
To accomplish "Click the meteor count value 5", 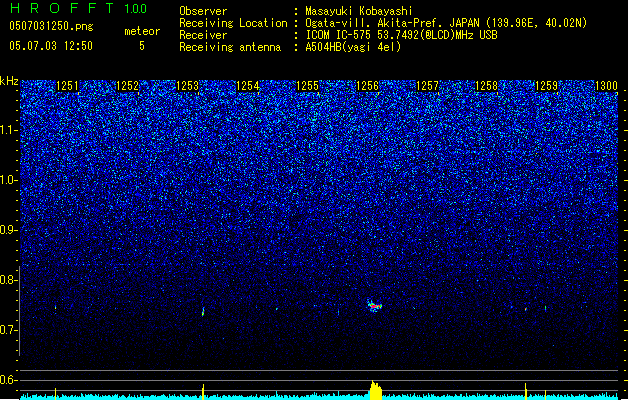I will (142, 46).
